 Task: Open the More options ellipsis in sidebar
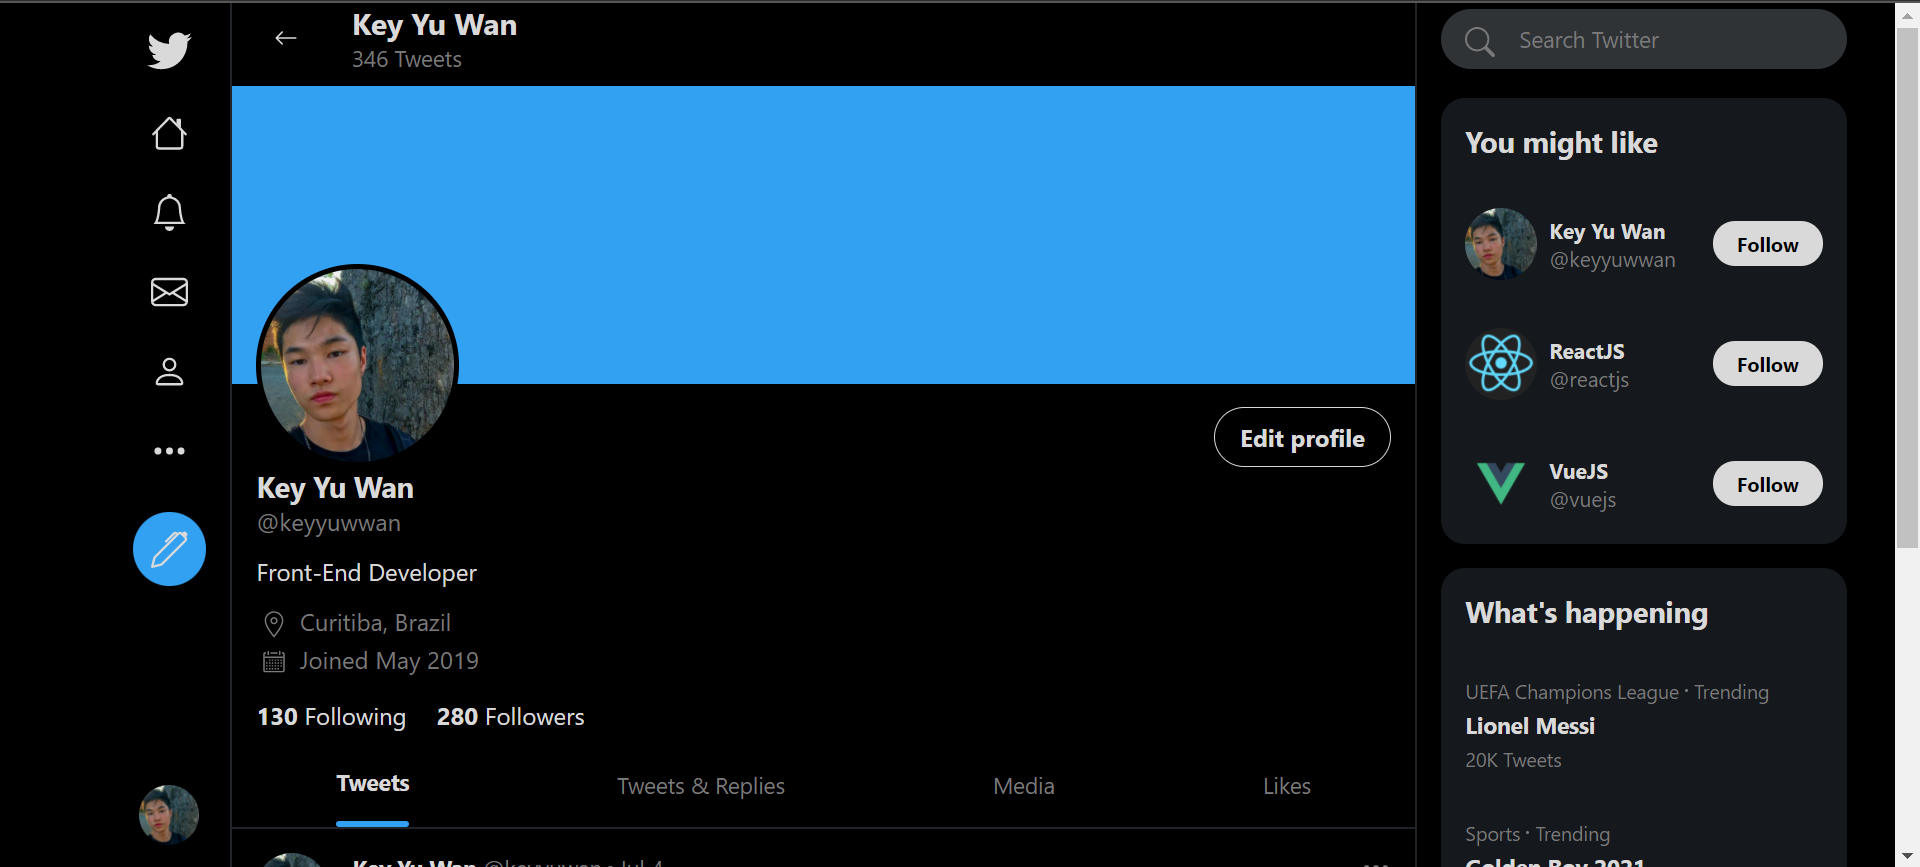[x=169, y=451]
